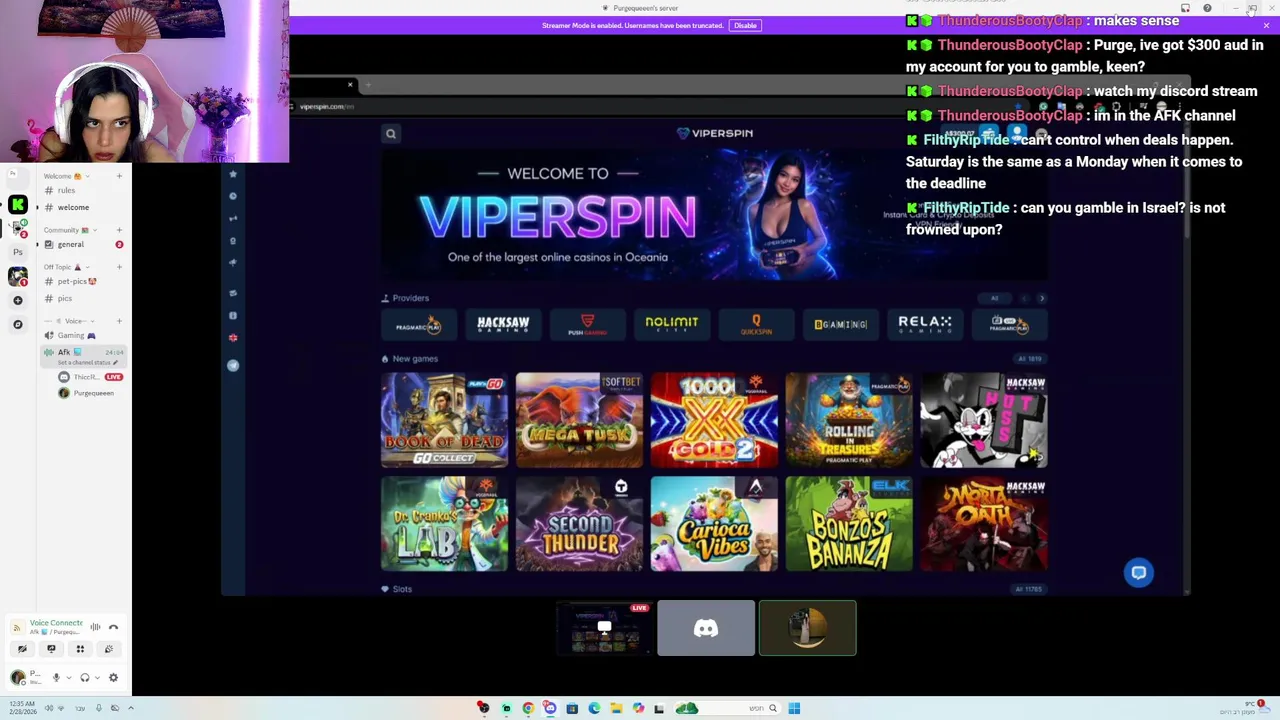Open Bonzo's Bananza game thumbnail
The width and height of the screenshot is (1280, 720).
click(x=849, y=524)
